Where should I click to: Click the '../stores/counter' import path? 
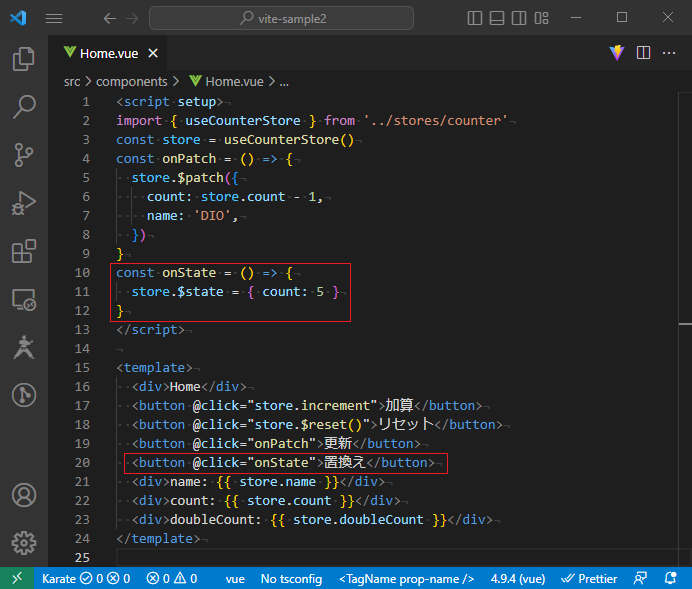pos(435,120)
